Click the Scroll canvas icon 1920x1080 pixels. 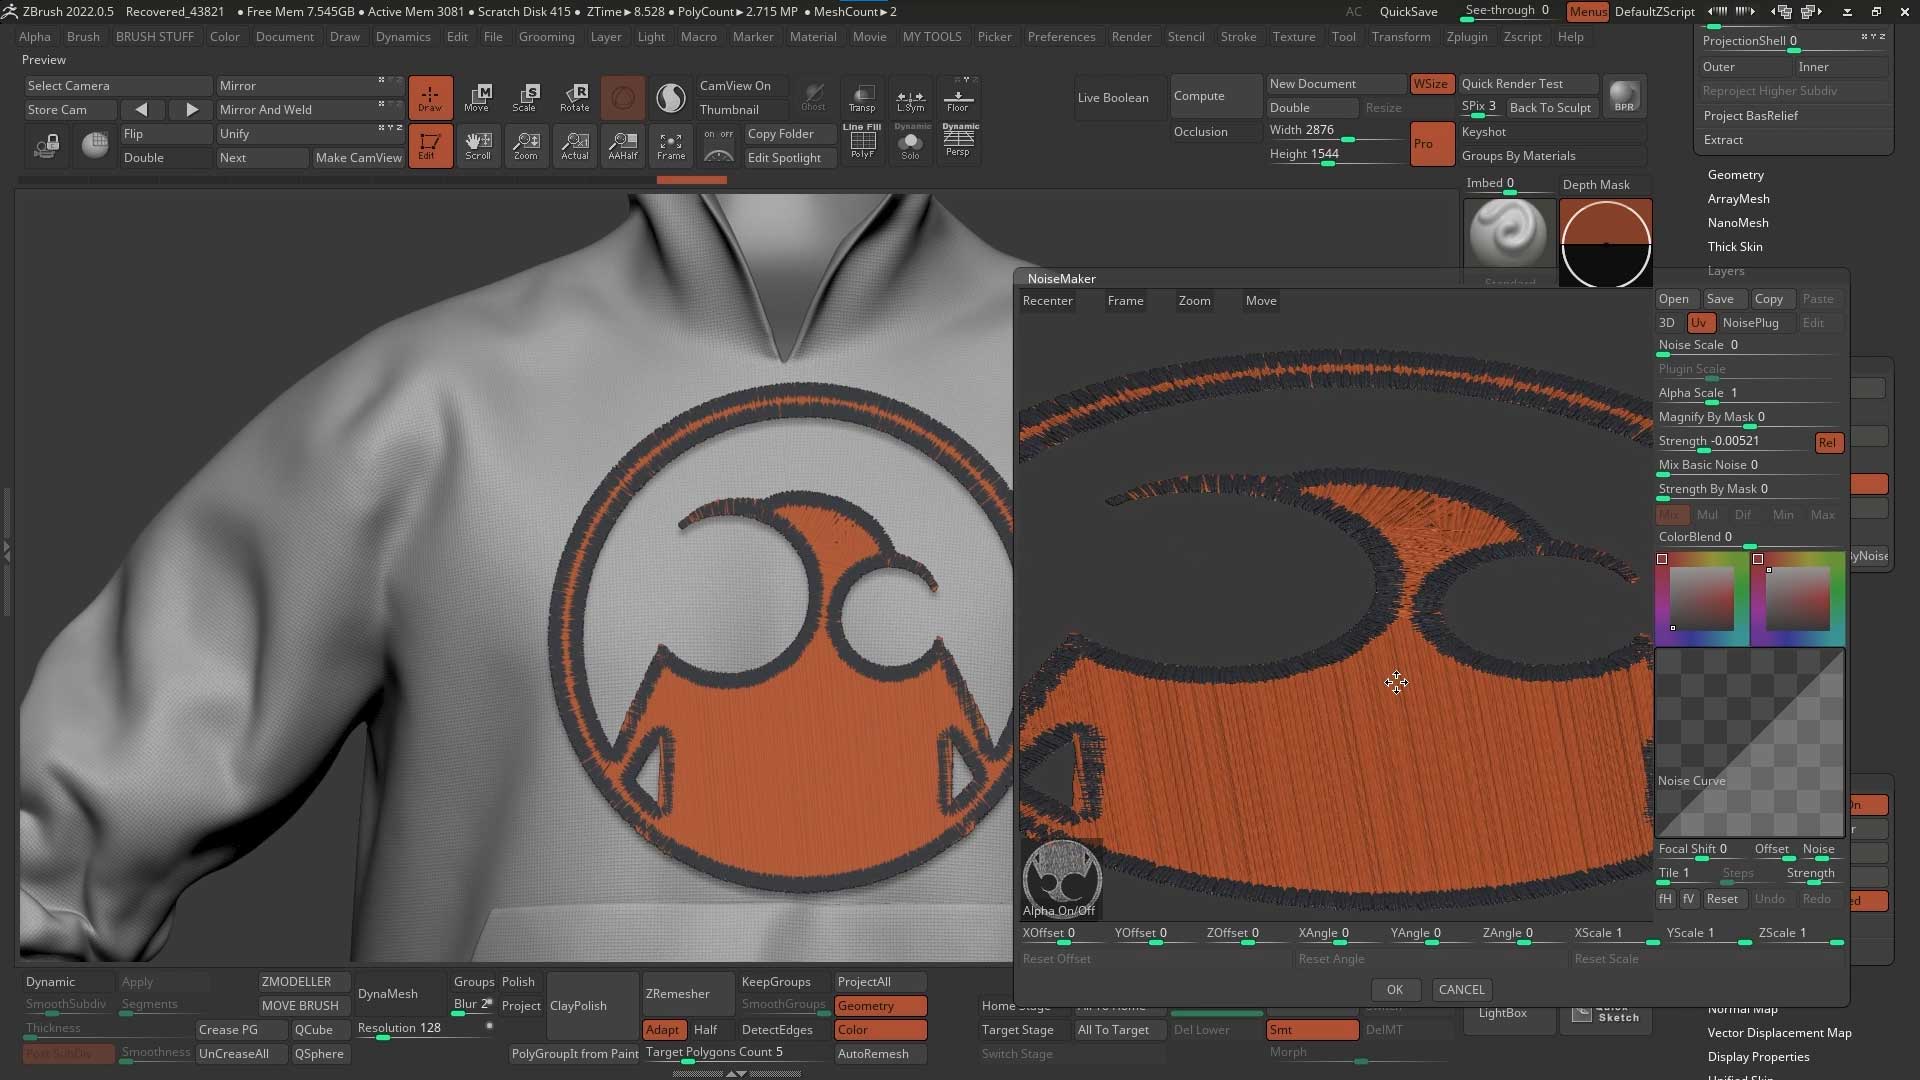478,145
